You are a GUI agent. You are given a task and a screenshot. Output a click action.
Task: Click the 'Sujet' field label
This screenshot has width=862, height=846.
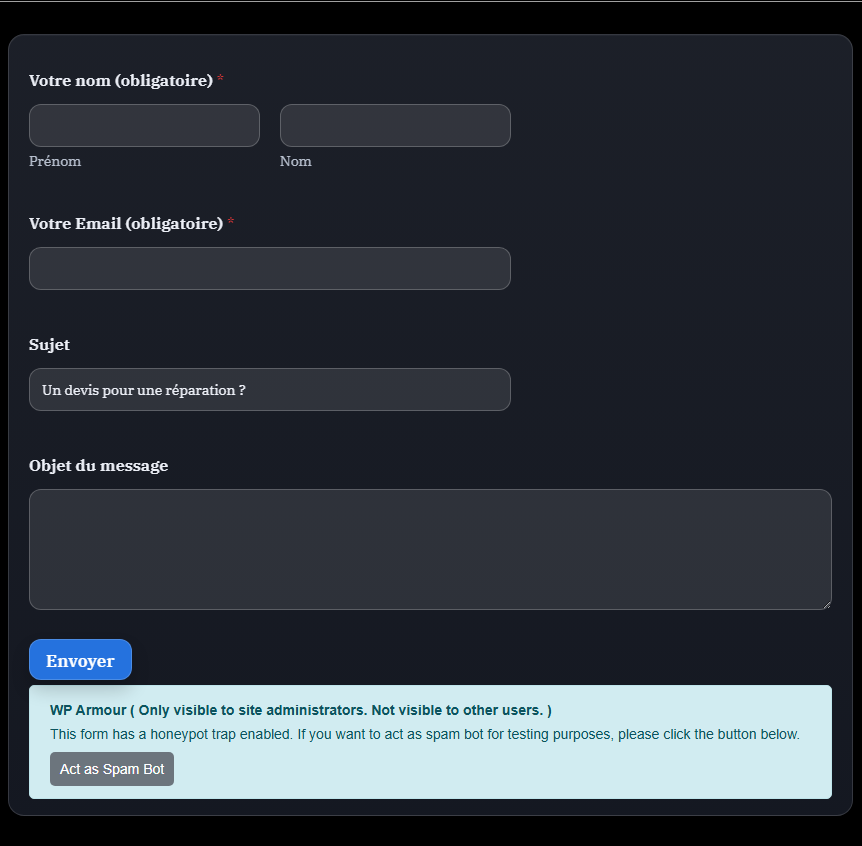tap(49, 344)
